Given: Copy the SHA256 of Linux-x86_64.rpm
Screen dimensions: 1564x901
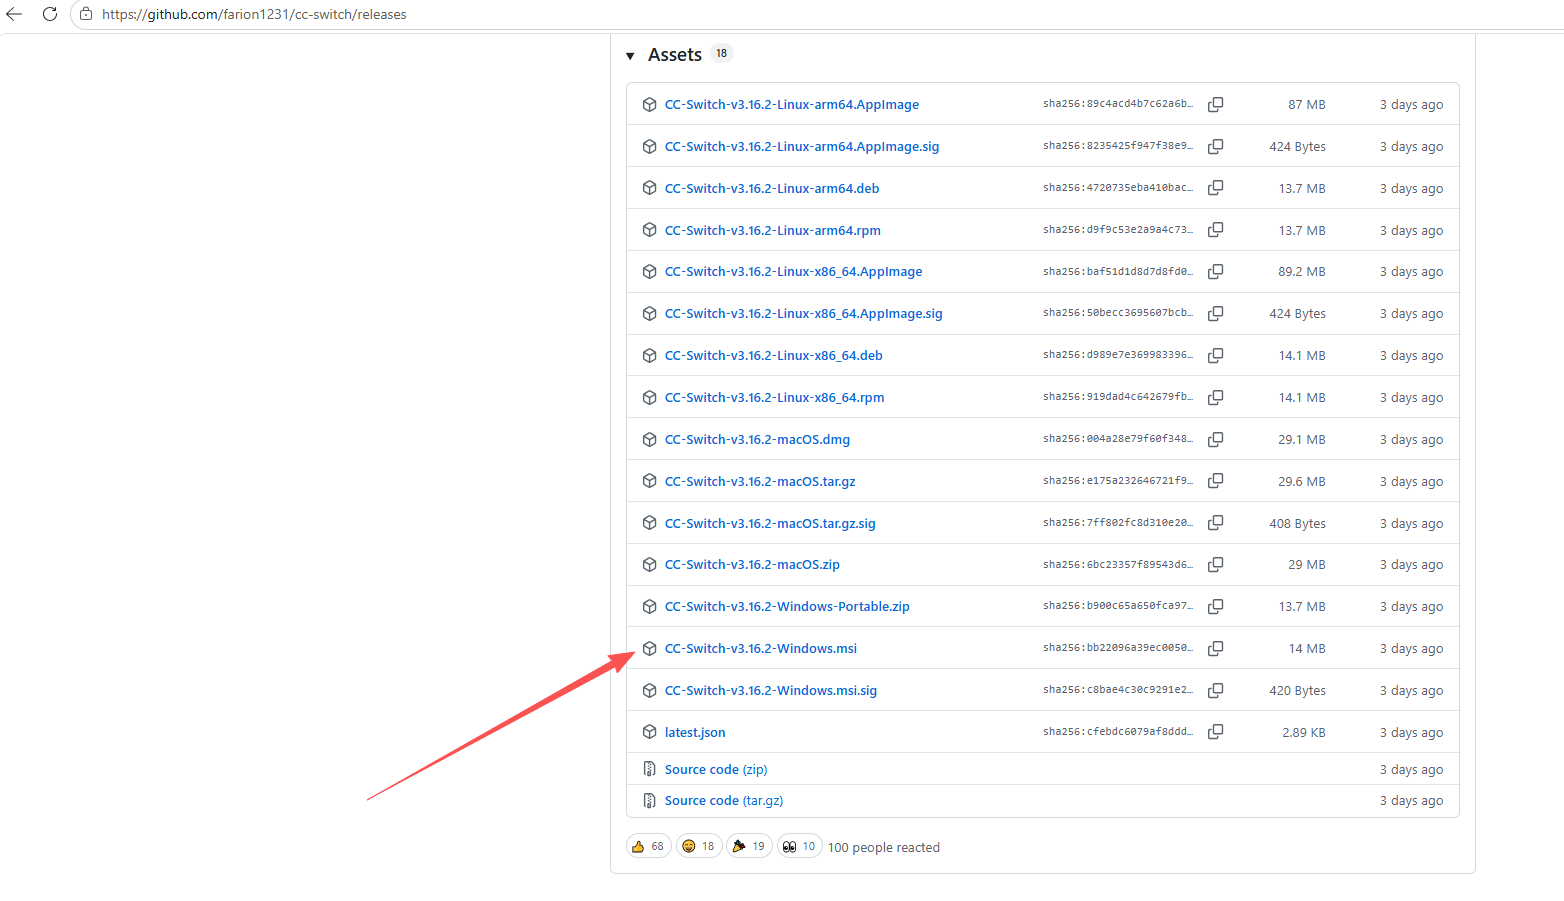Looking at the screenshot, I should [x=1216, y=398].
